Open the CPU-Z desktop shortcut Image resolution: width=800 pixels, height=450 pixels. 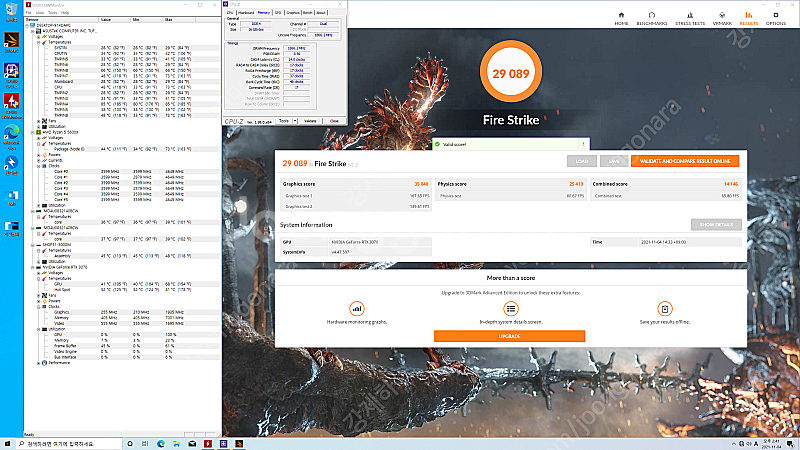11,74
